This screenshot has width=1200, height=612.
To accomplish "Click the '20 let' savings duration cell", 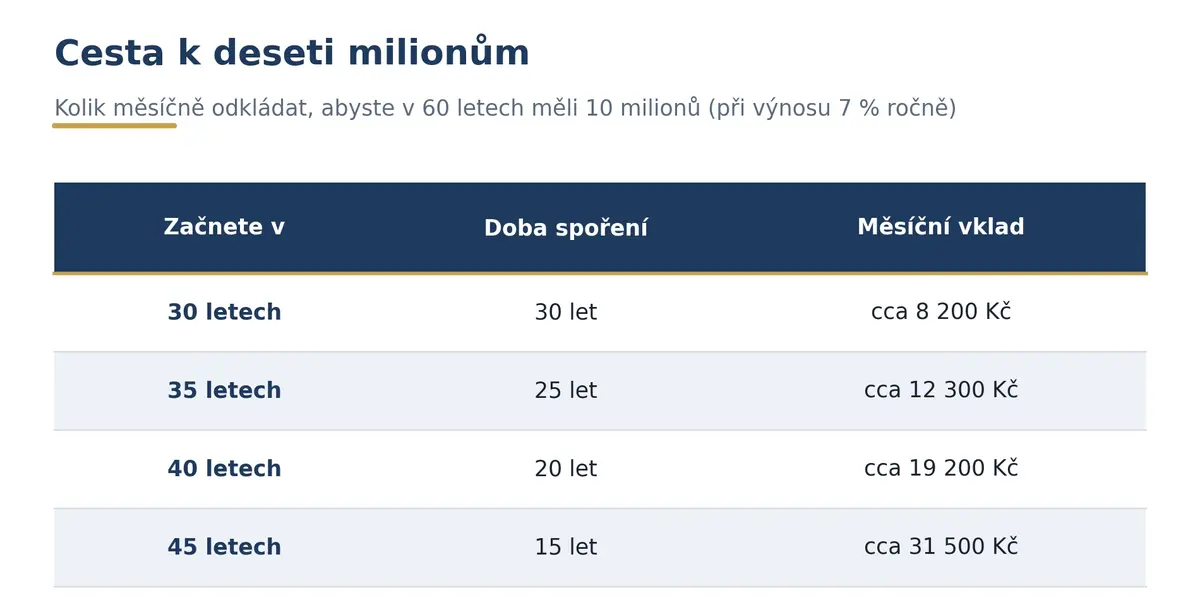I will [x=566, y=469].
